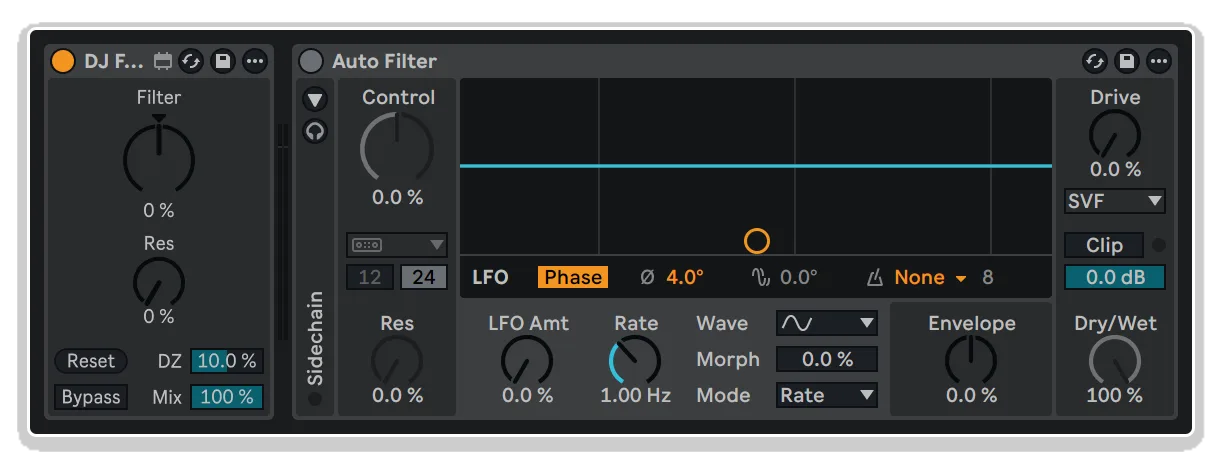Click the metronome quantize icon
This screenshot has width=1222, height=464.
click(875, 278)
